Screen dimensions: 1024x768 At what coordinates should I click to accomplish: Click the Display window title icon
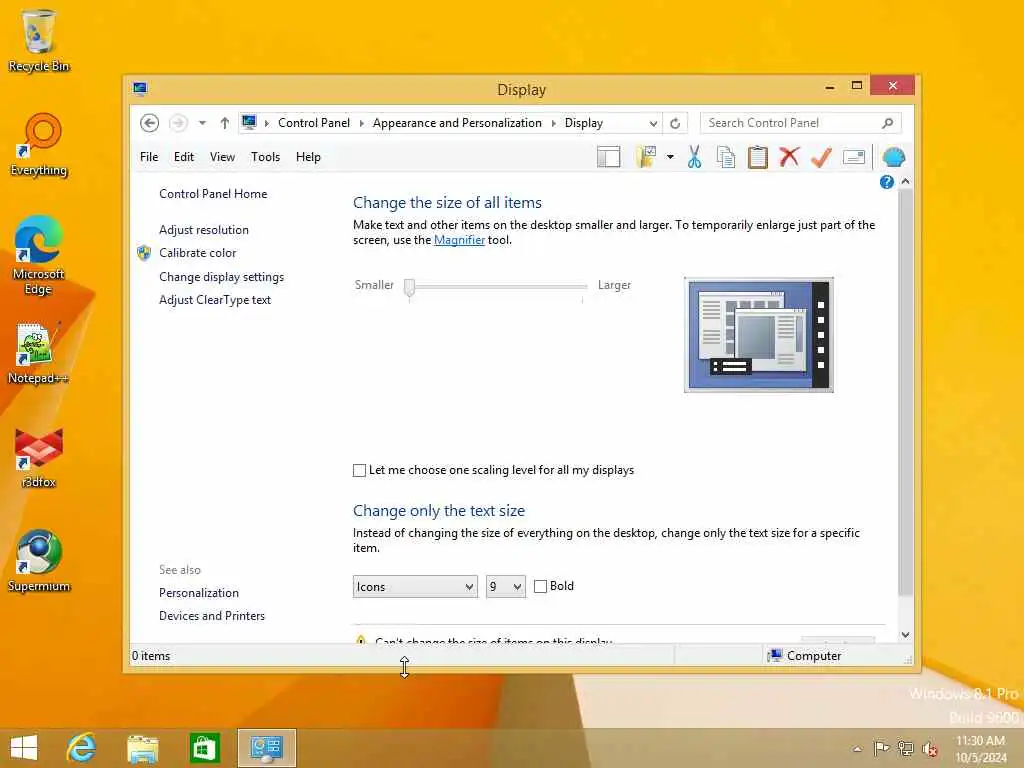tap(140, 89)
